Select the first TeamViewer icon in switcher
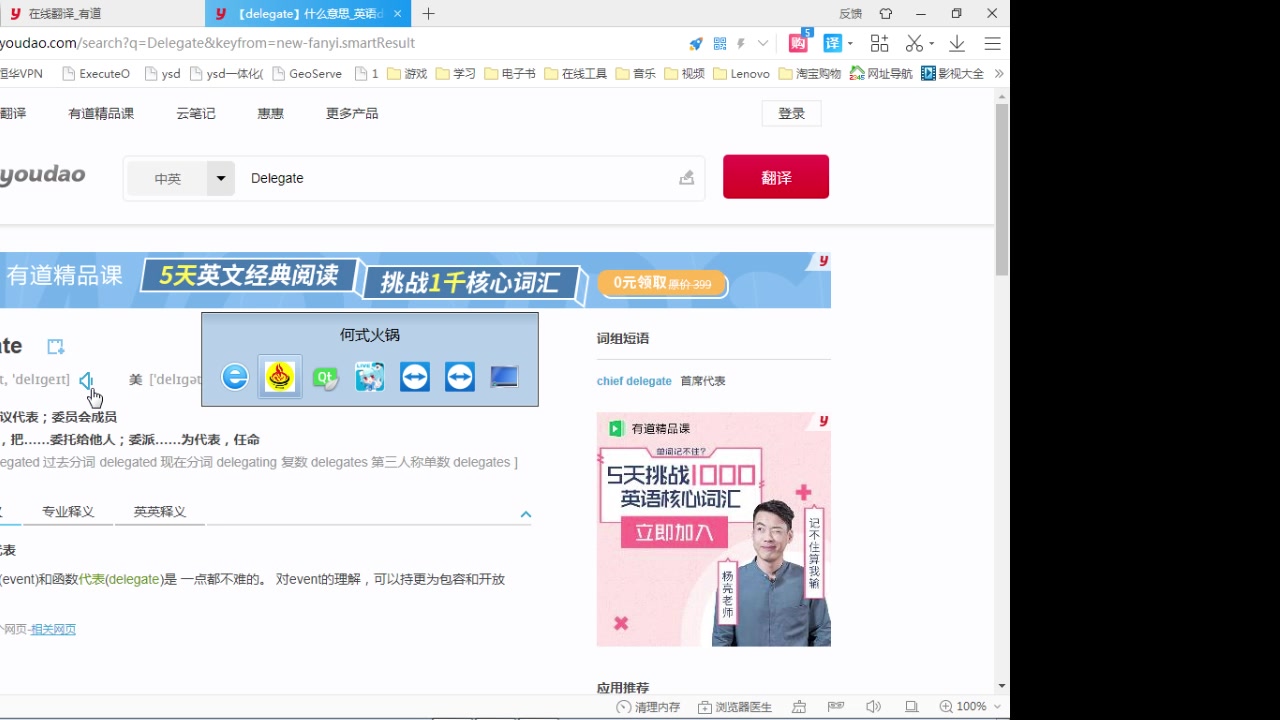Image resolution: width=1280 pixels, height=720 pixels. (x=415, y=377)
